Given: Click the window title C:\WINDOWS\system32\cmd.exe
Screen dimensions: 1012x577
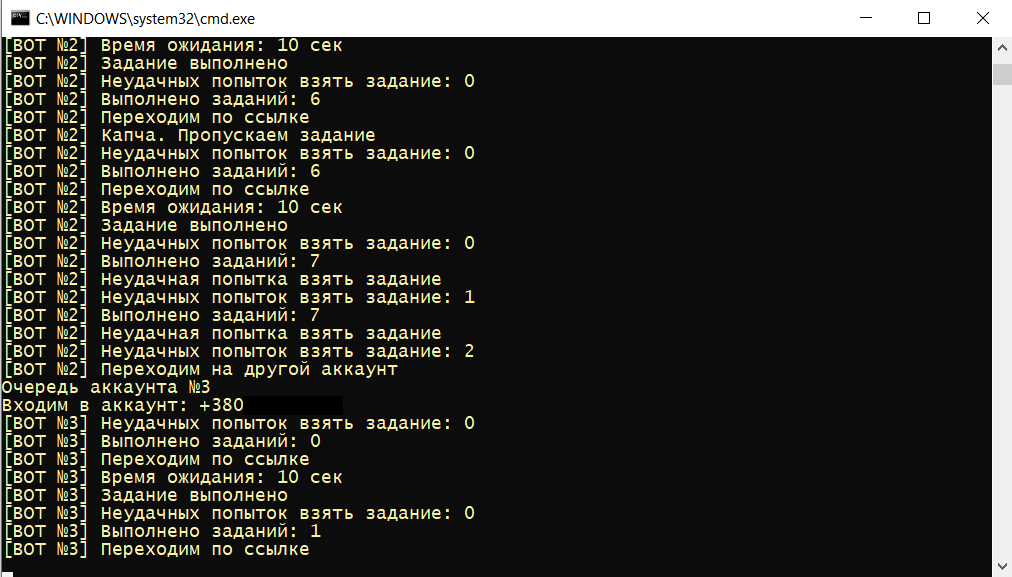Looking at the screenshot, I should 145,19.
